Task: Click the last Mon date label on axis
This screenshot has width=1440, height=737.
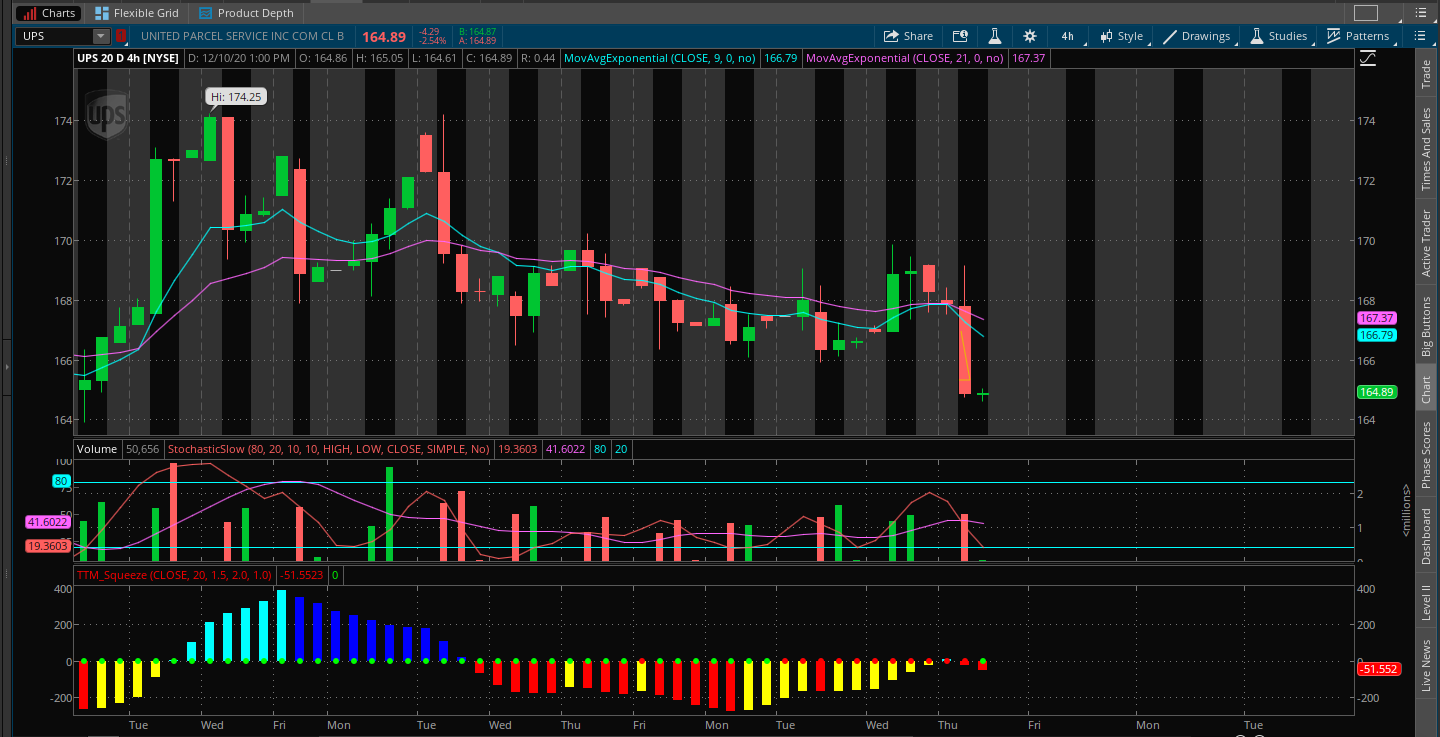Action: [x=1147, y=725]
